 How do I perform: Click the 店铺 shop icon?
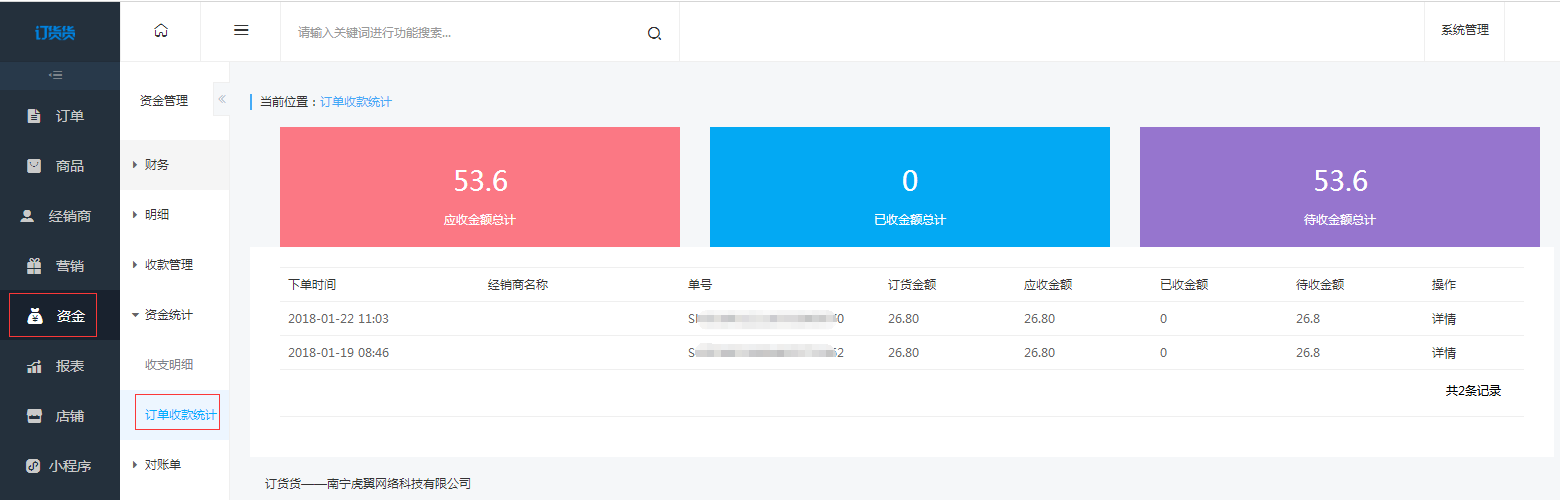(x=34, y=416)
